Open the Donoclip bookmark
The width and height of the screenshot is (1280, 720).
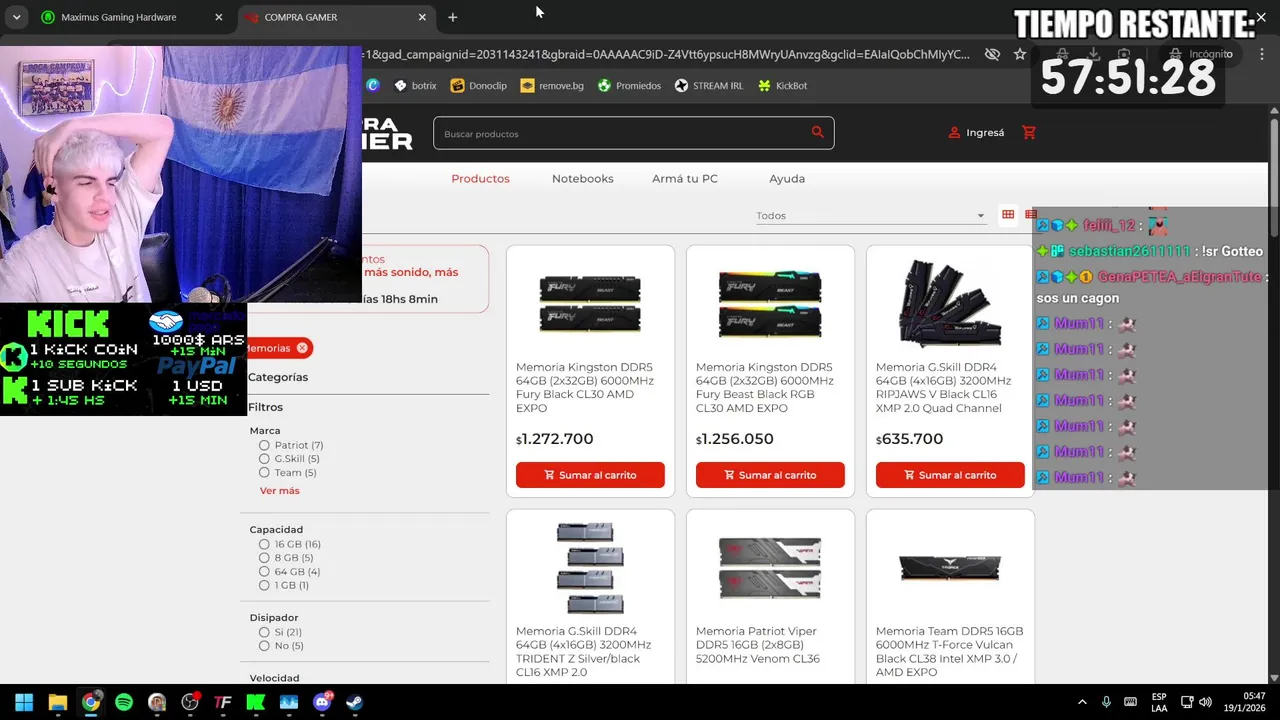click(x=479, y=86)
